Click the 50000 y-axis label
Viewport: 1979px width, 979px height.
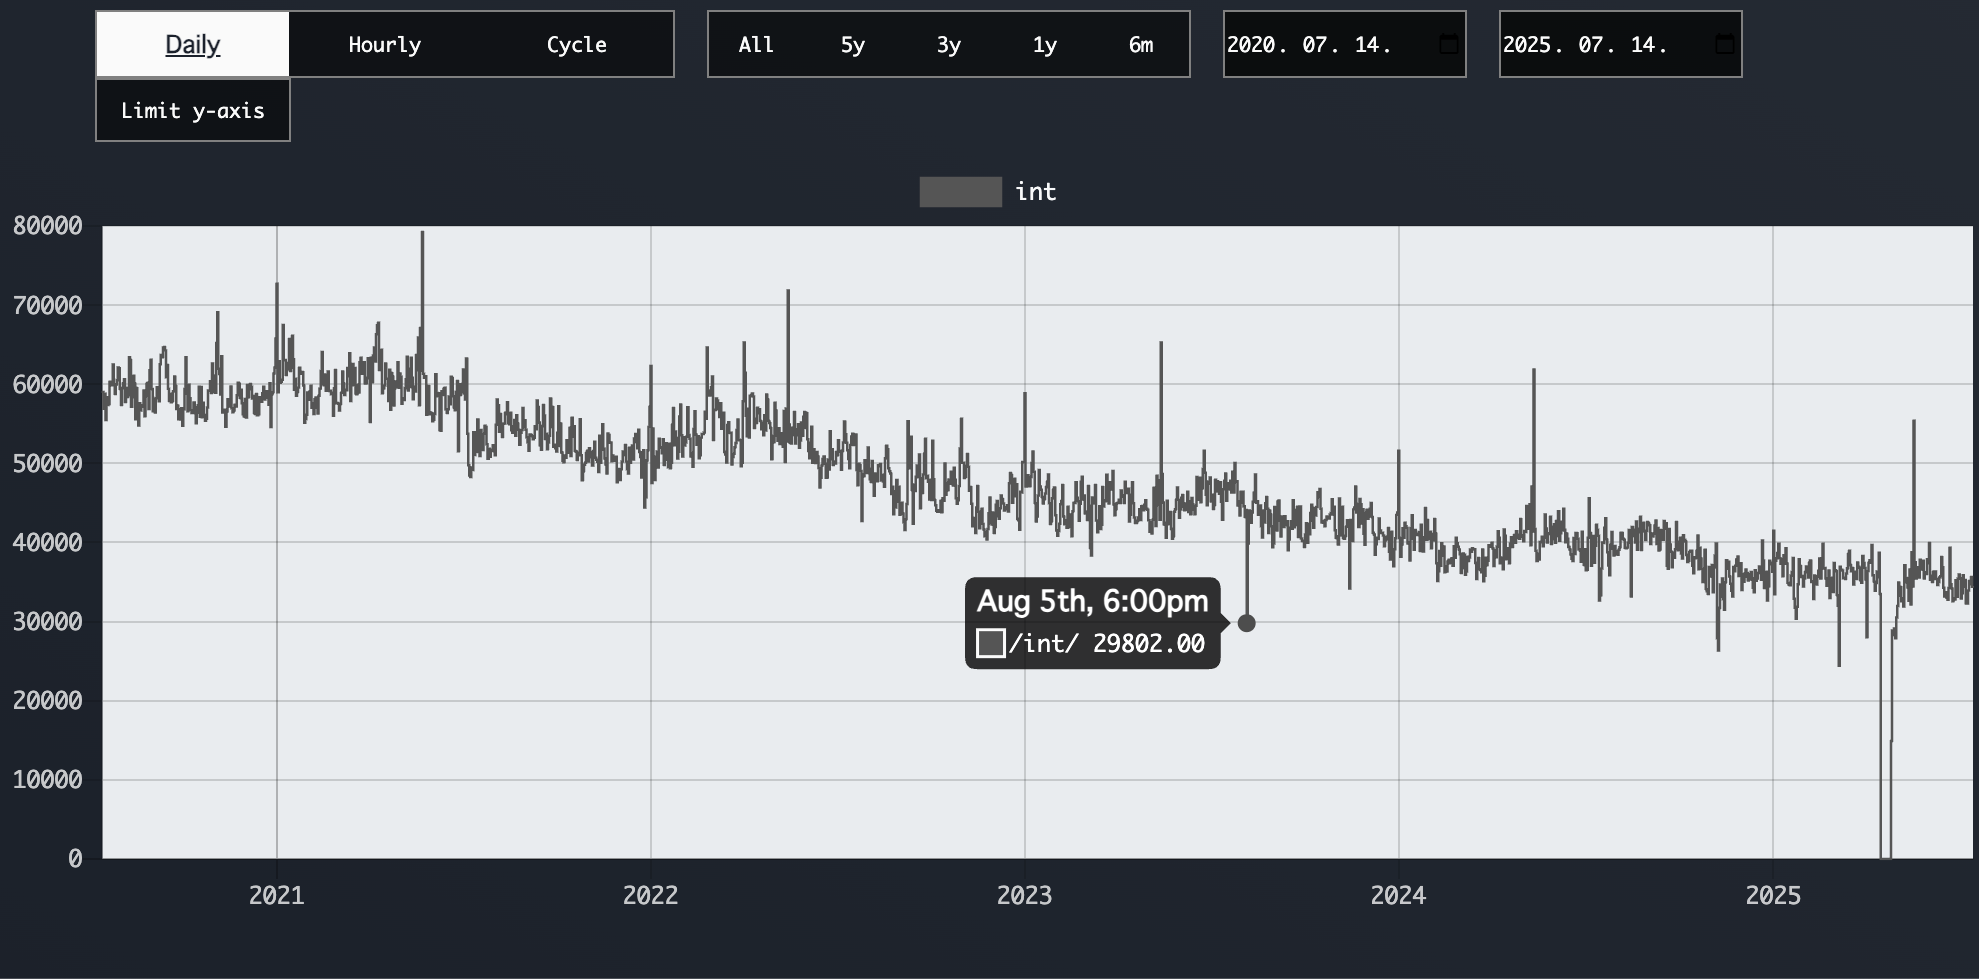pos(47,463)
